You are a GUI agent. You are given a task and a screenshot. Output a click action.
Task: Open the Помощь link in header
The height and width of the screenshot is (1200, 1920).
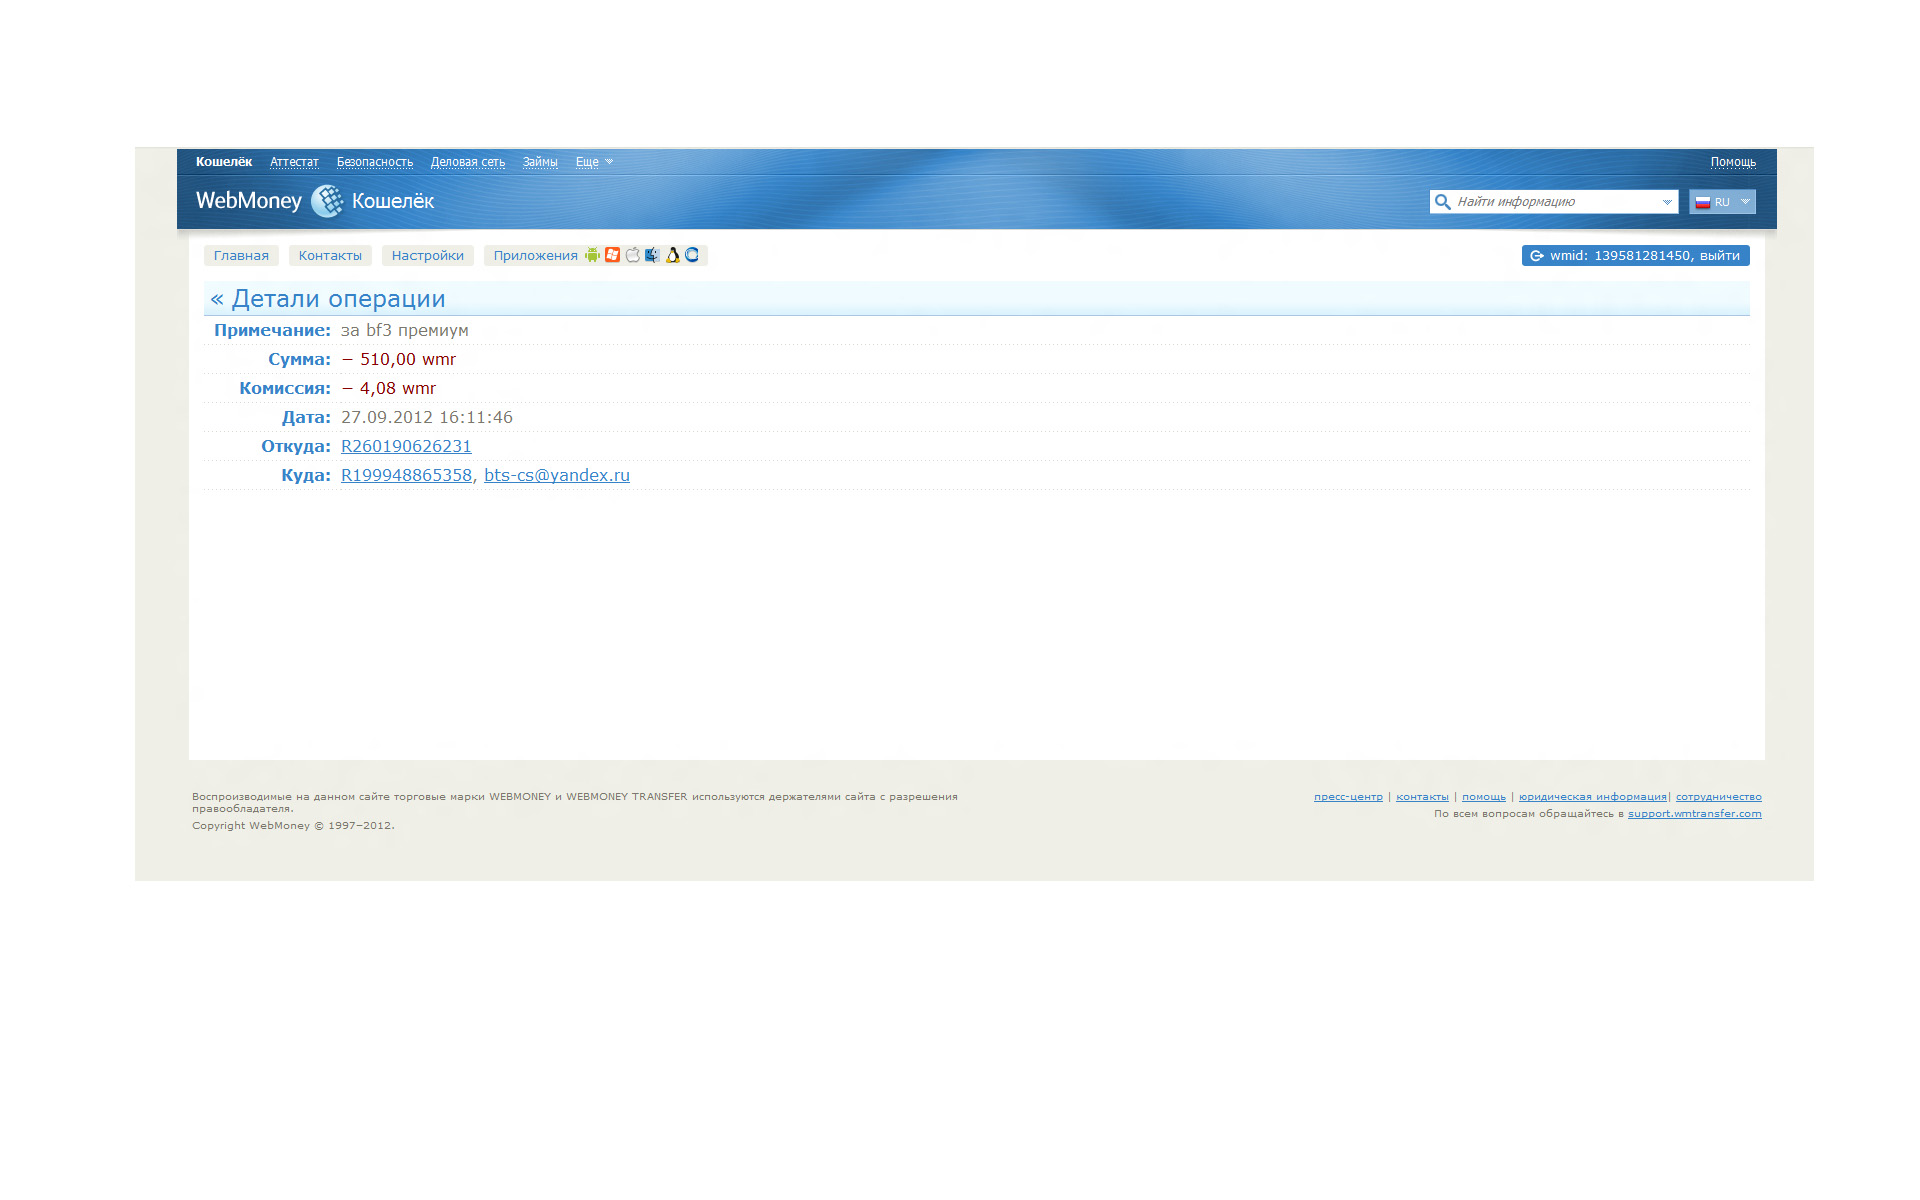click(1733, 162)
